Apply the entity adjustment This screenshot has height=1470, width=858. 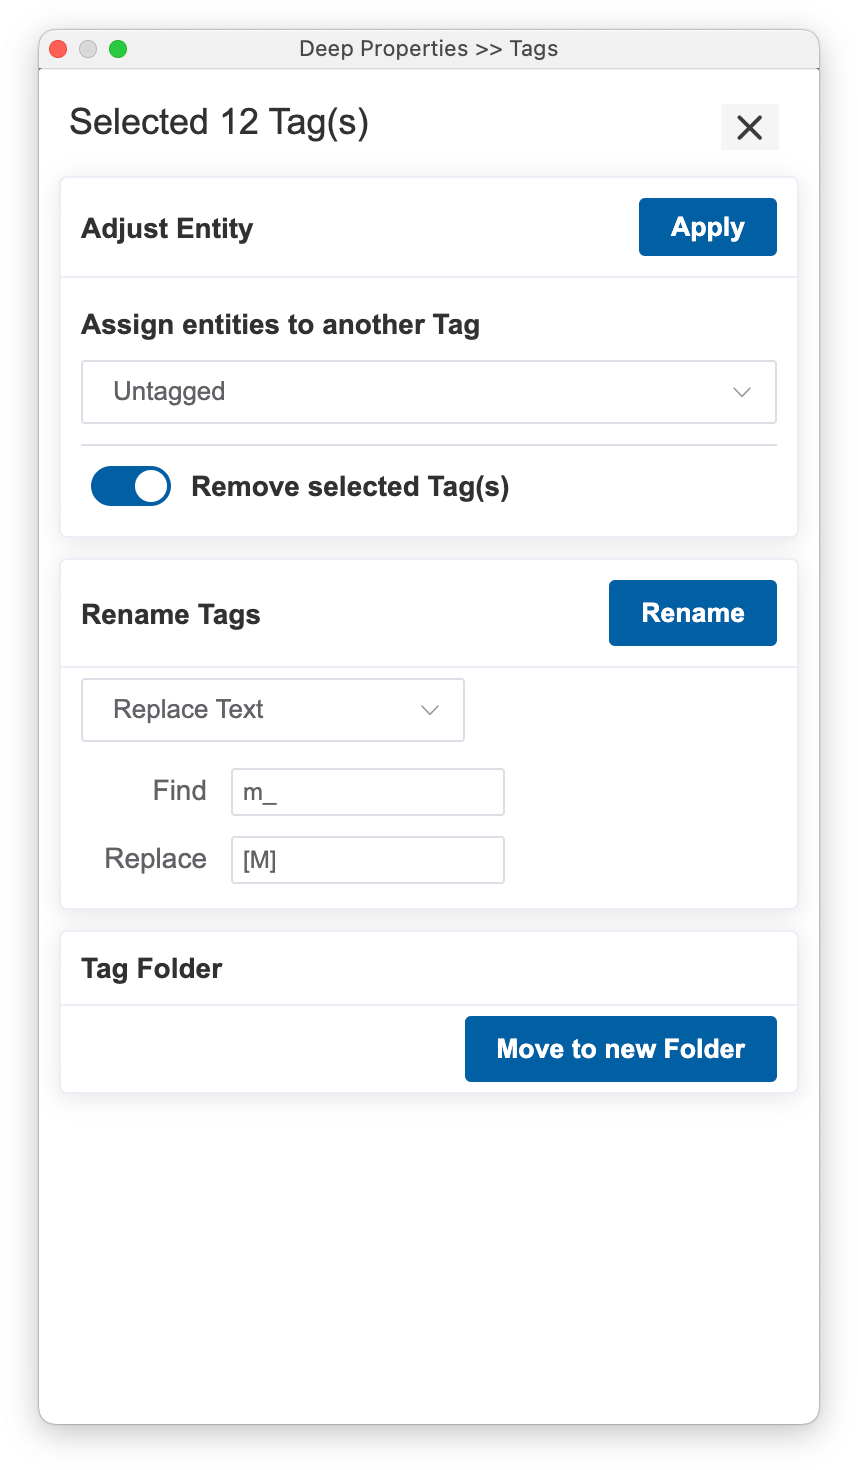coord(707,227)
